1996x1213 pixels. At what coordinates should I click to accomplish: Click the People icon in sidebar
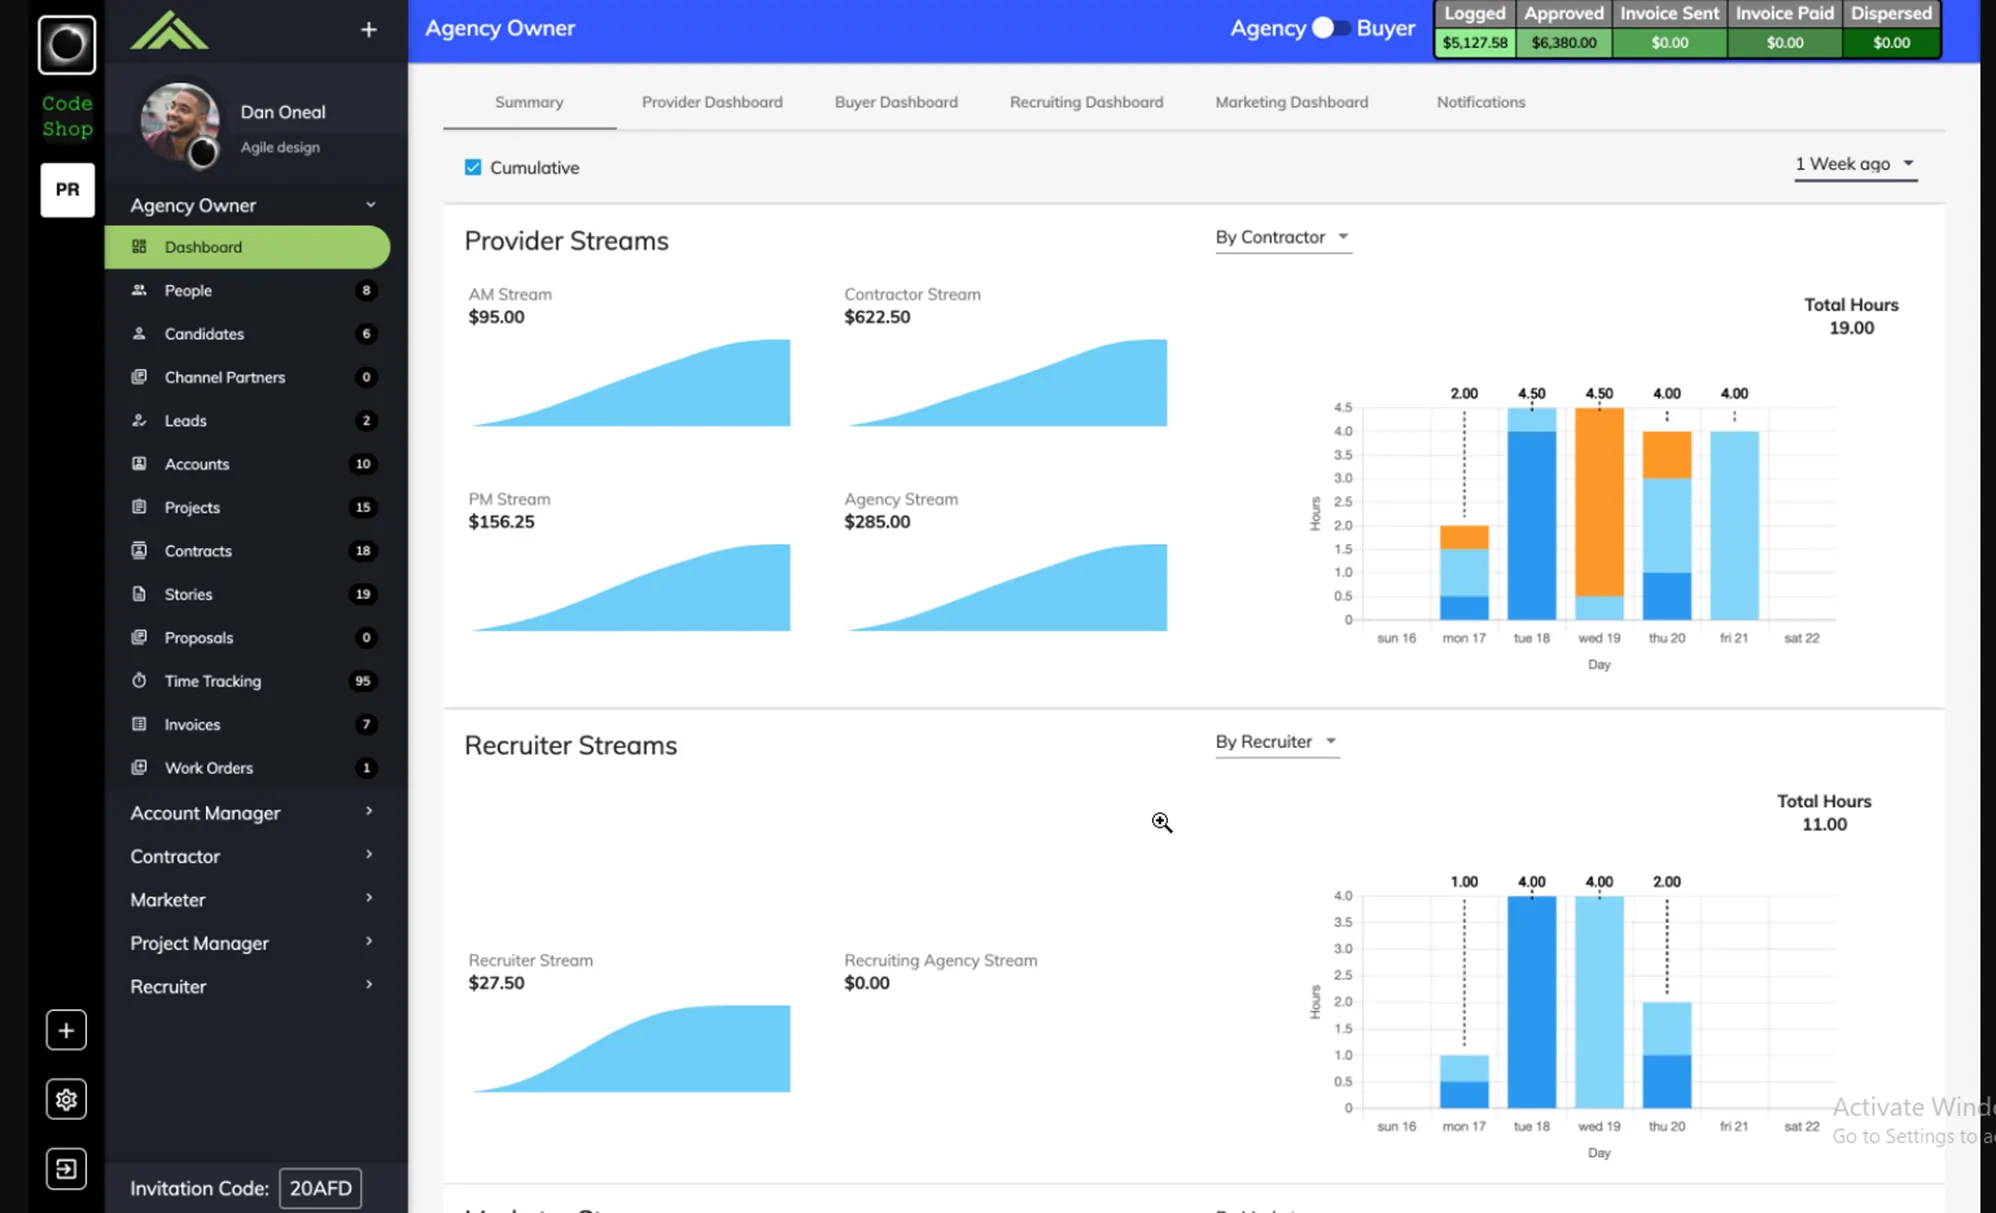(139, 290)
